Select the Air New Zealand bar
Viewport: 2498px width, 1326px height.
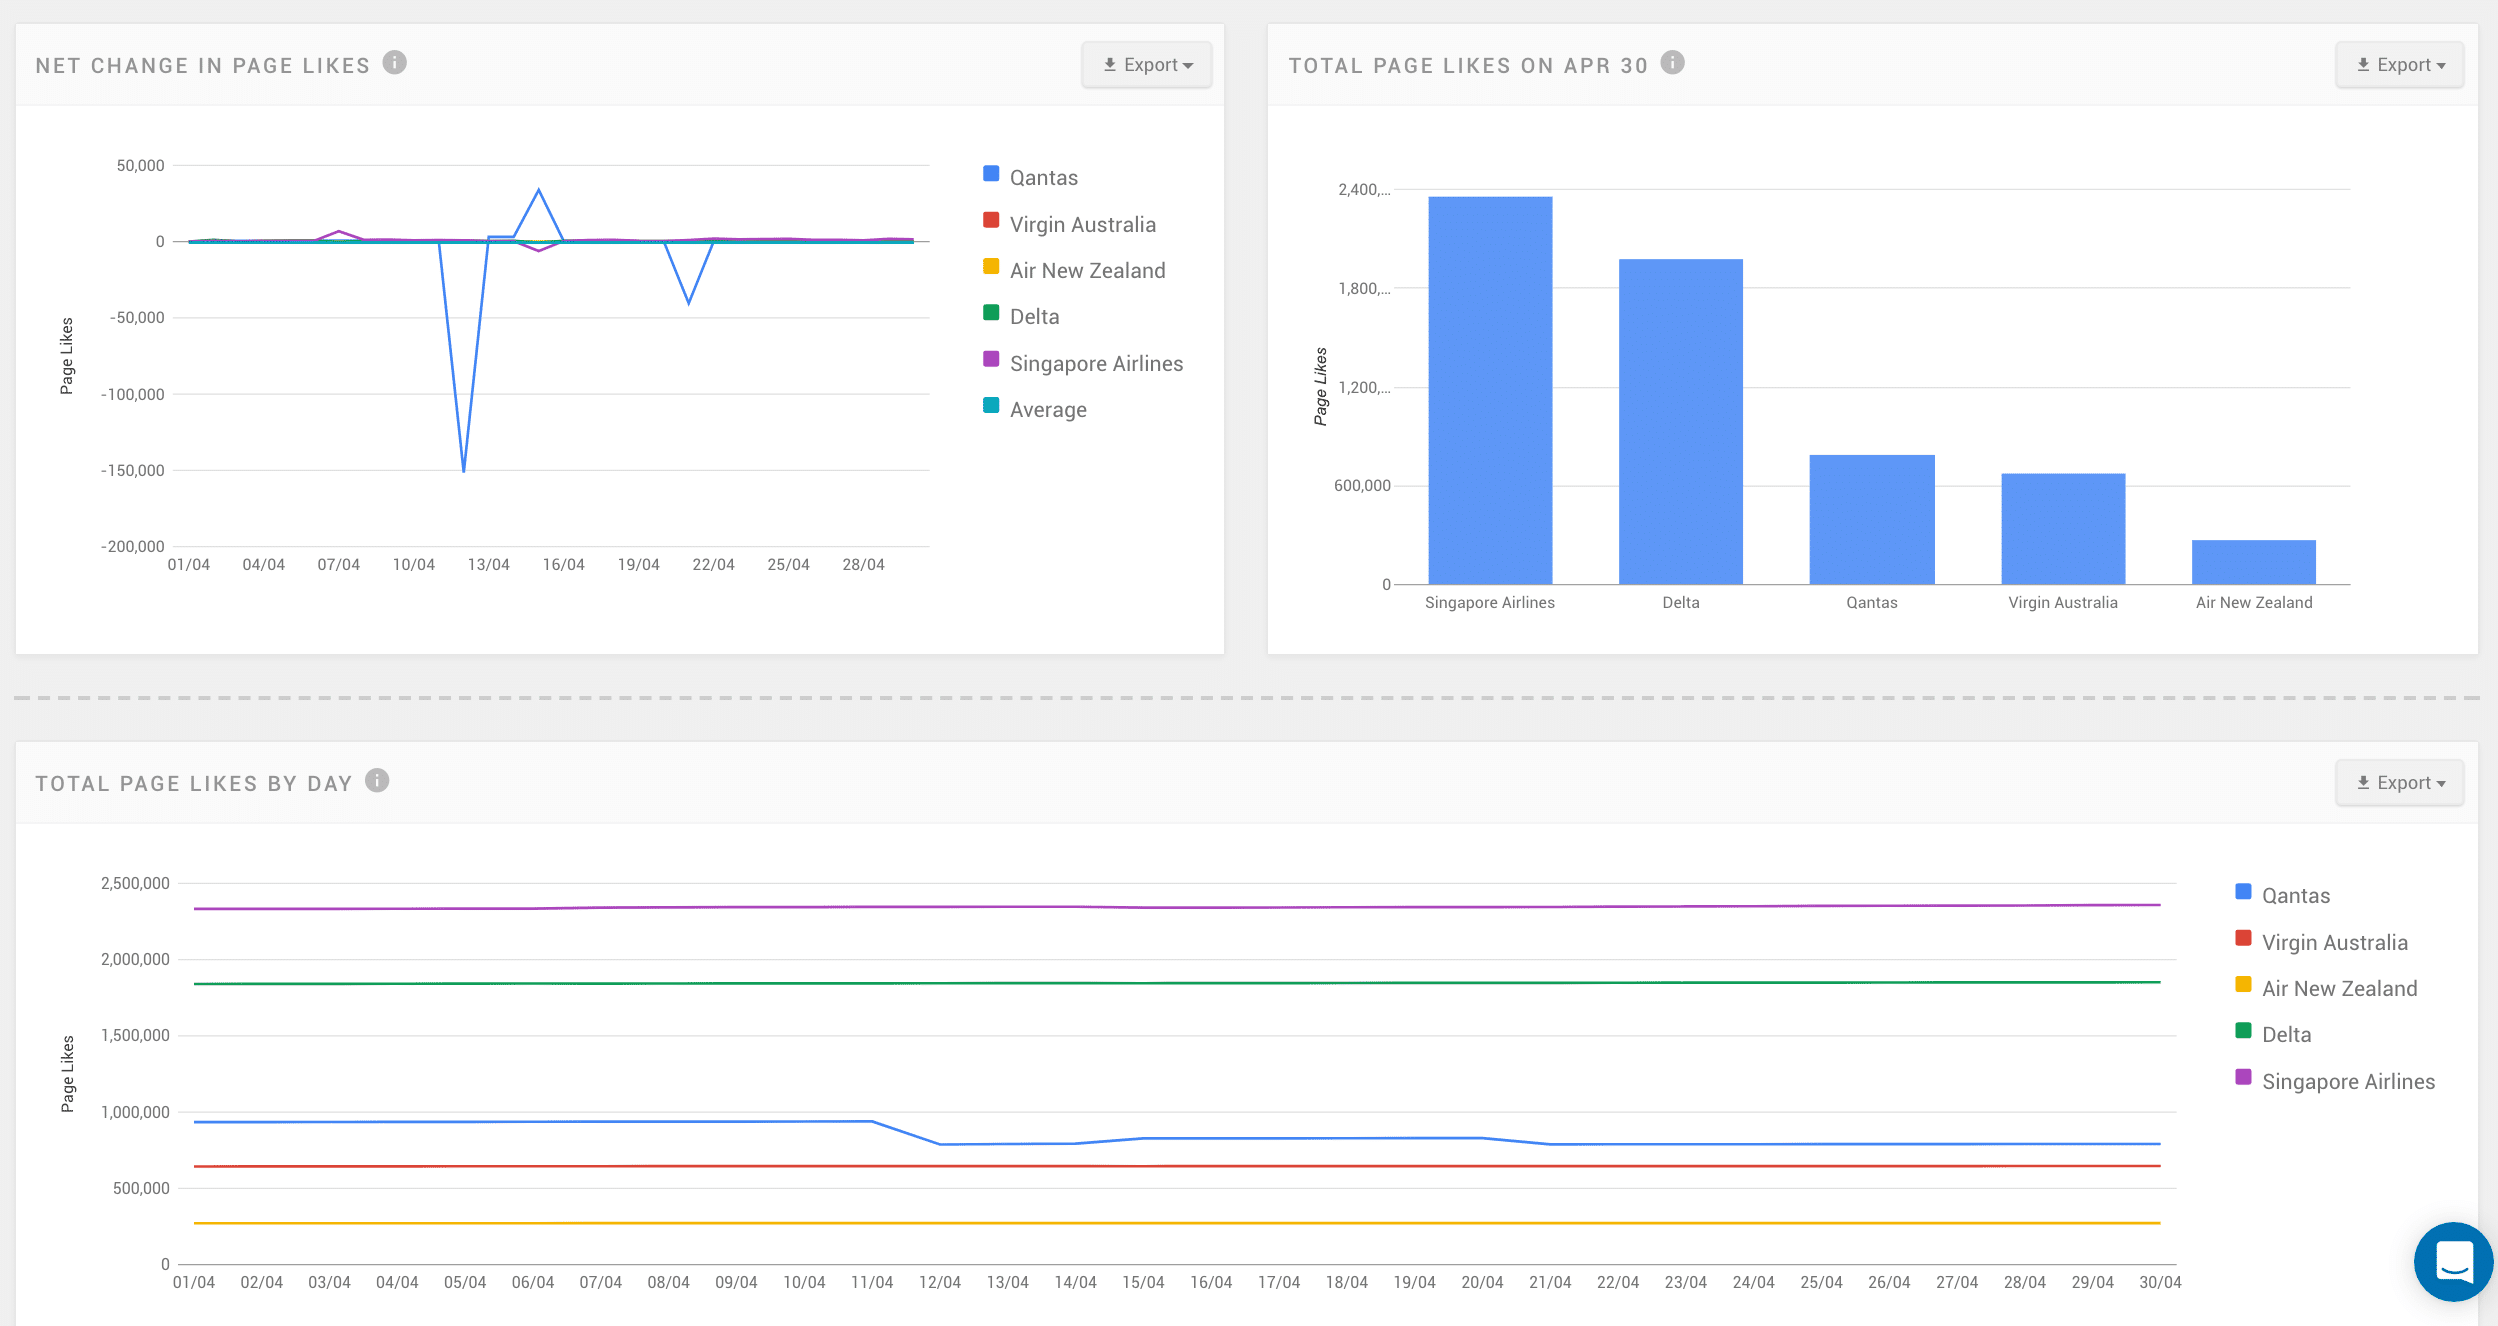click(x=2254, y=562)
